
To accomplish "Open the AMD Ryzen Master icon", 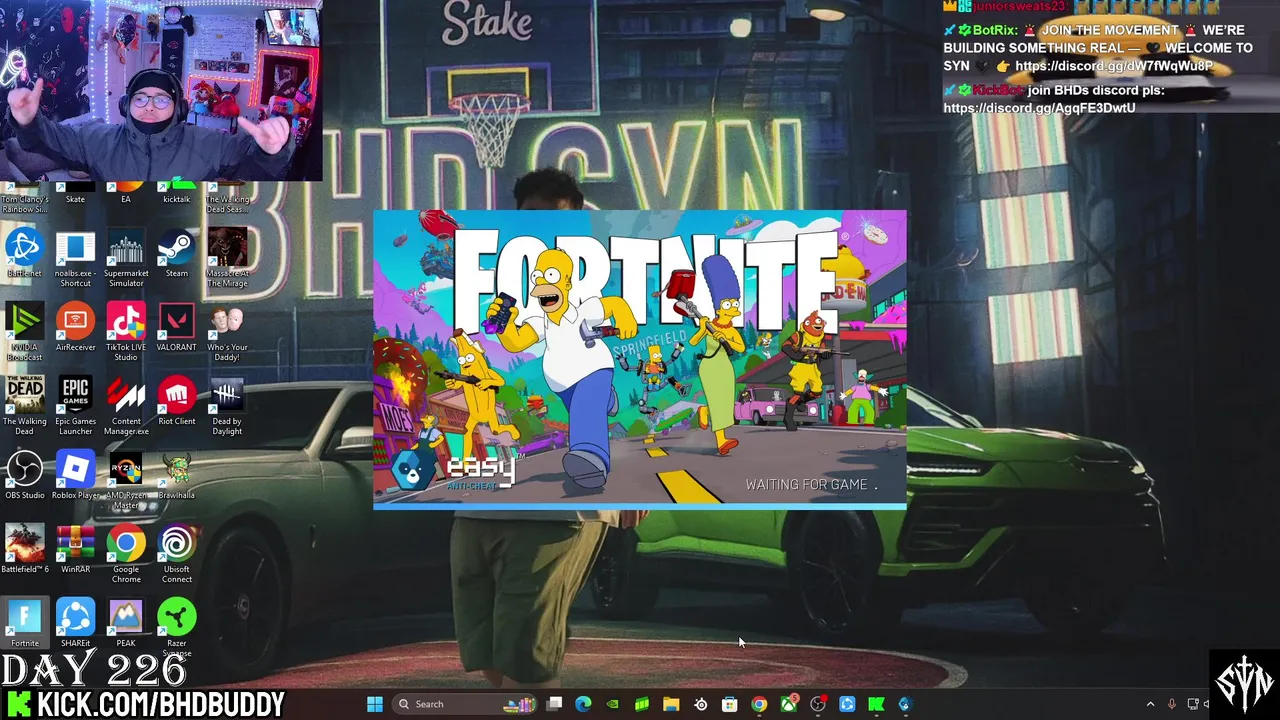I will click(x=126, y=480).
